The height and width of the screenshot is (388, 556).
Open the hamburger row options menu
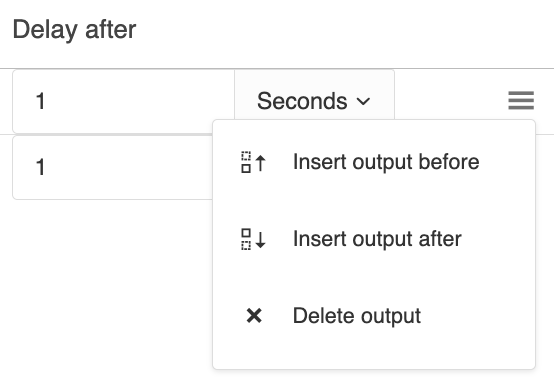[x=521, y=100]
